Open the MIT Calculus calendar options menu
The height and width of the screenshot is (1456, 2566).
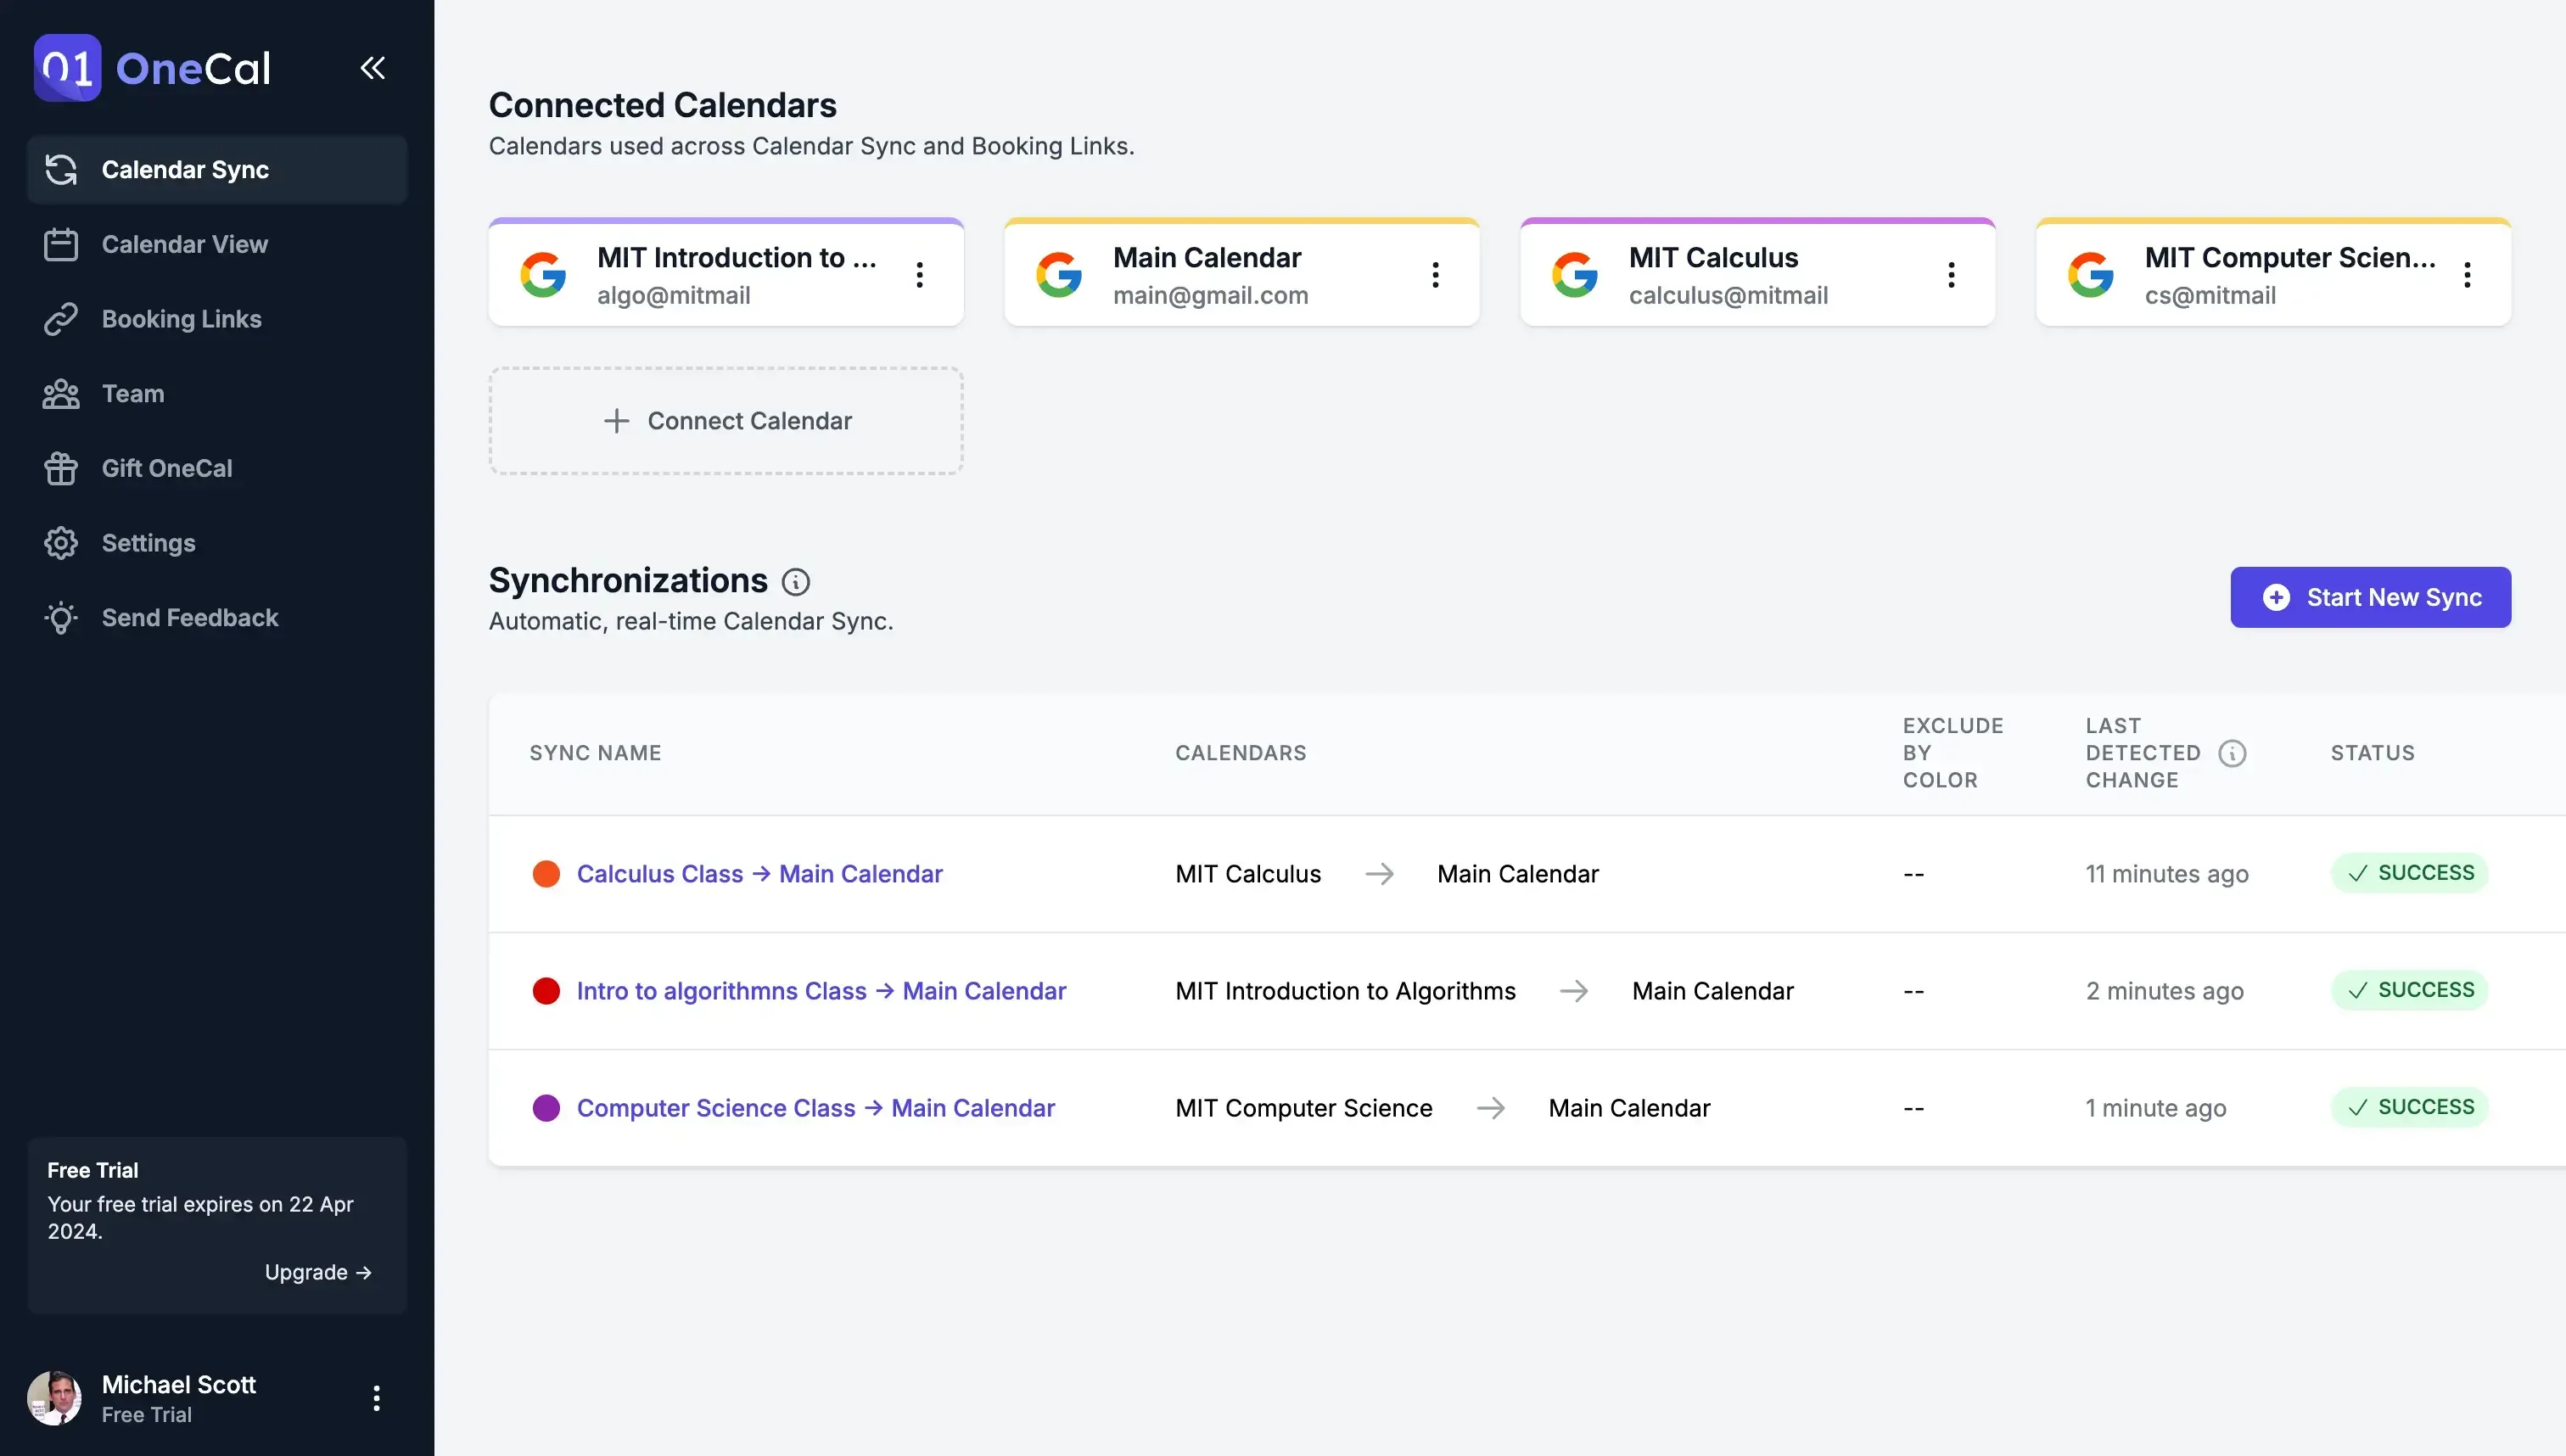pos(1951,273)
